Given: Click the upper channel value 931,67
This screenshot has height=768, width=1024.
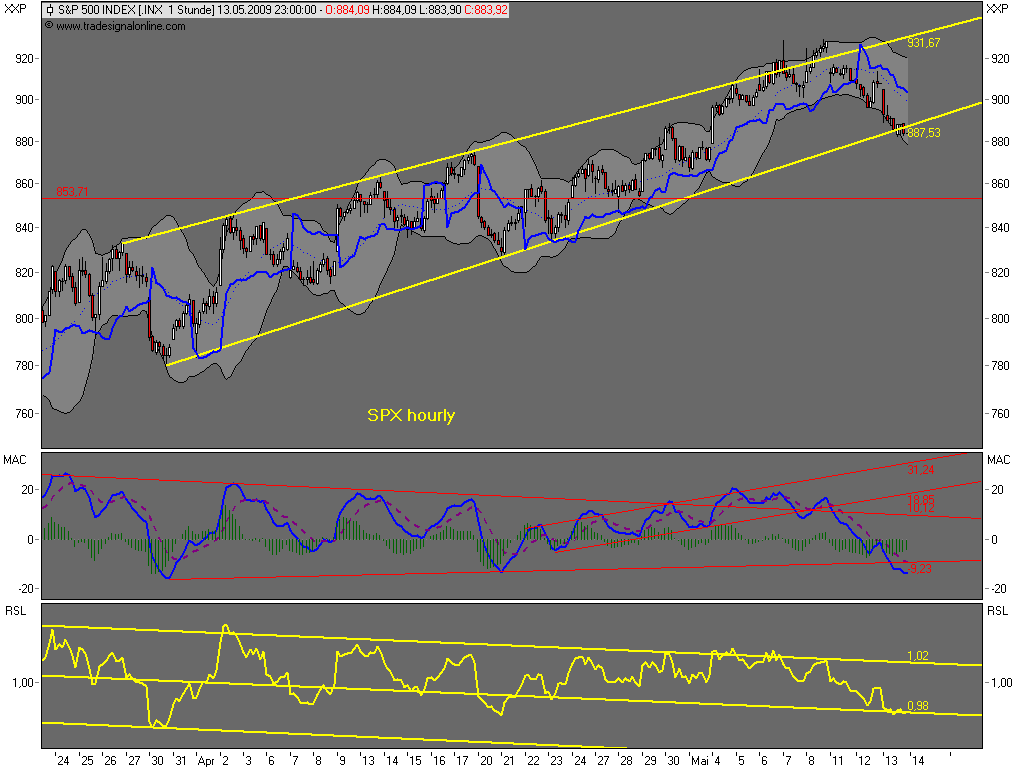Looking at the screenshot, I should 923,42.
